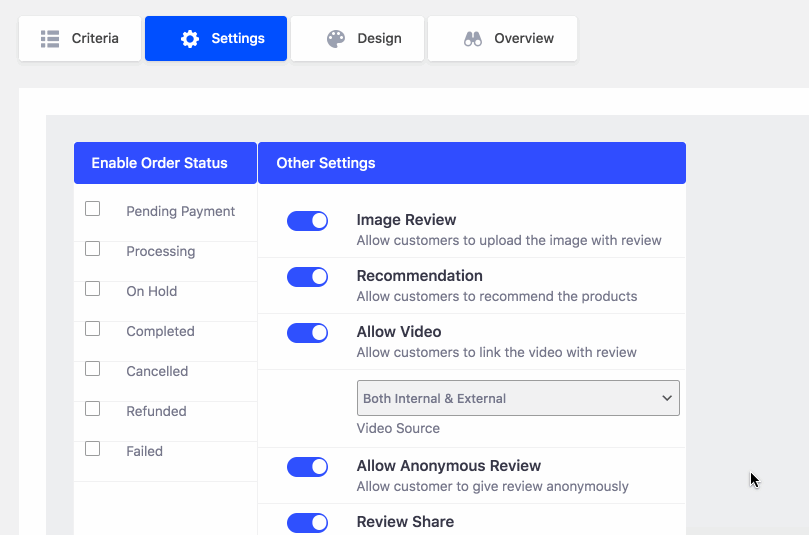
Task: Click the Settings gear icon
Action: click(190, 39)
